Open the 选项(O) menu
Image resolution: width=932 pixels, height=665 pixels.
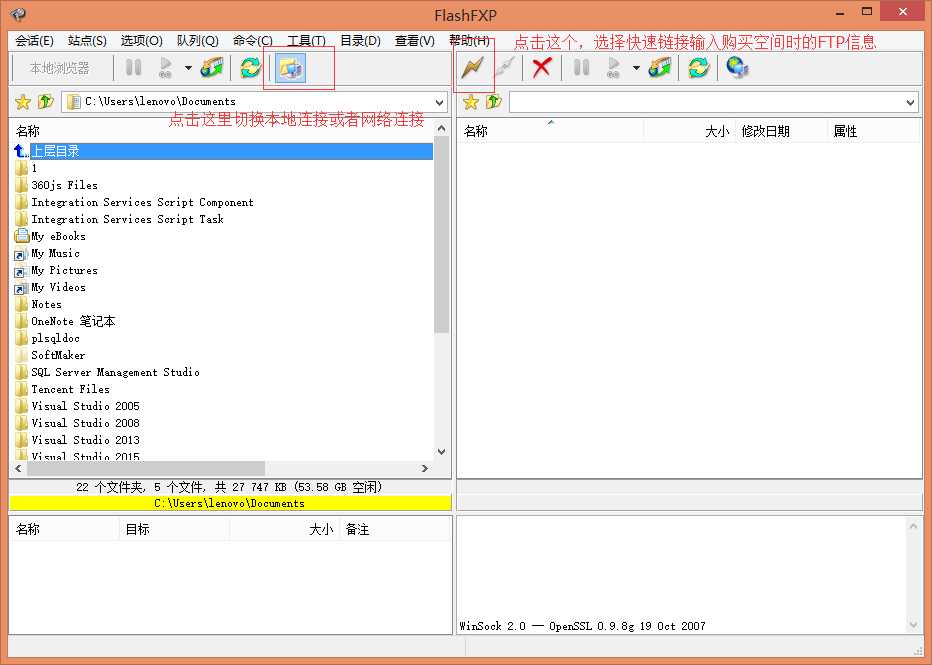click(x=141, y=40)
